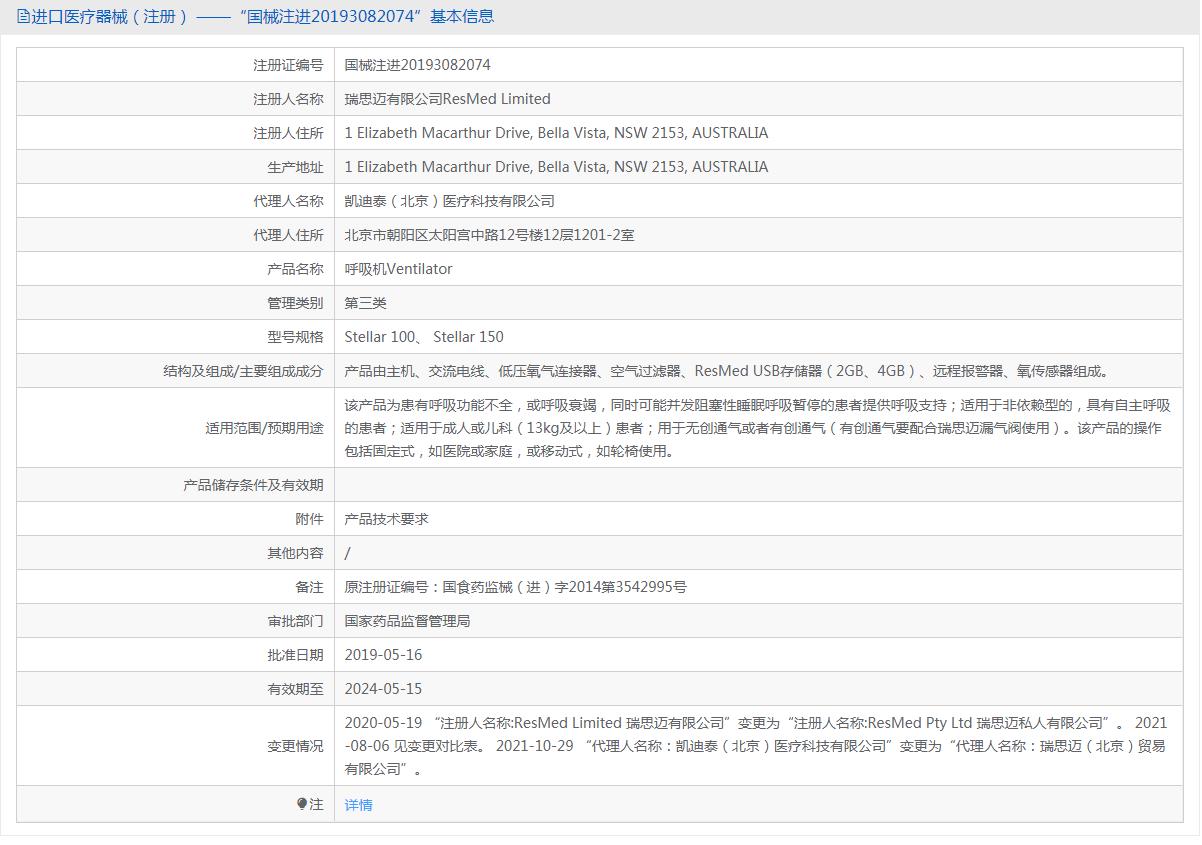The image size is (1202, 845).
Task: Click the 代理人住所 label
Action: coord(288,235)
